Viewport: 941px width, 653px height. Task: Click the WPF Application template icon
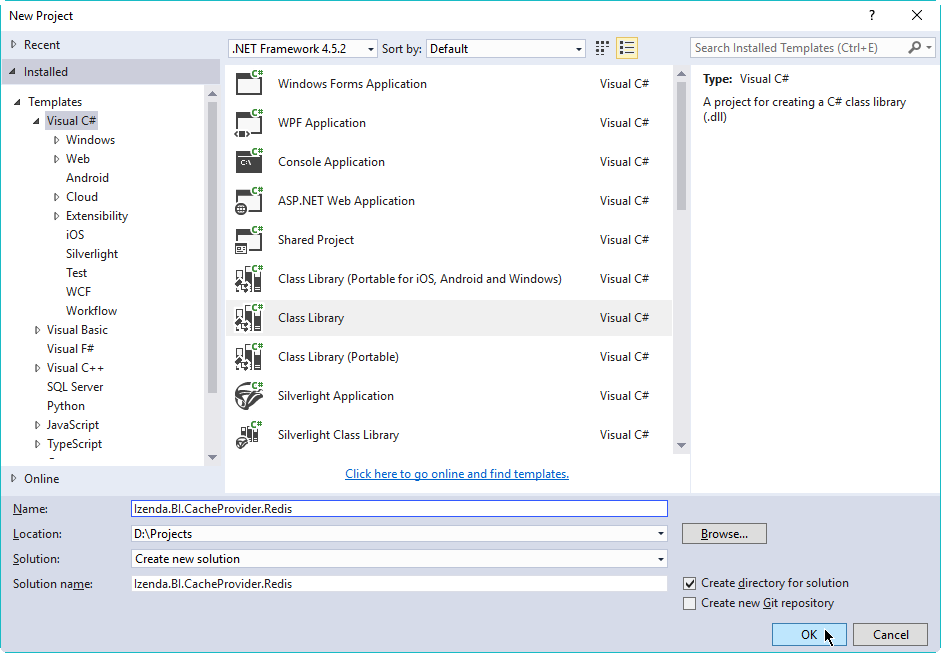click(x=249, y=122)
